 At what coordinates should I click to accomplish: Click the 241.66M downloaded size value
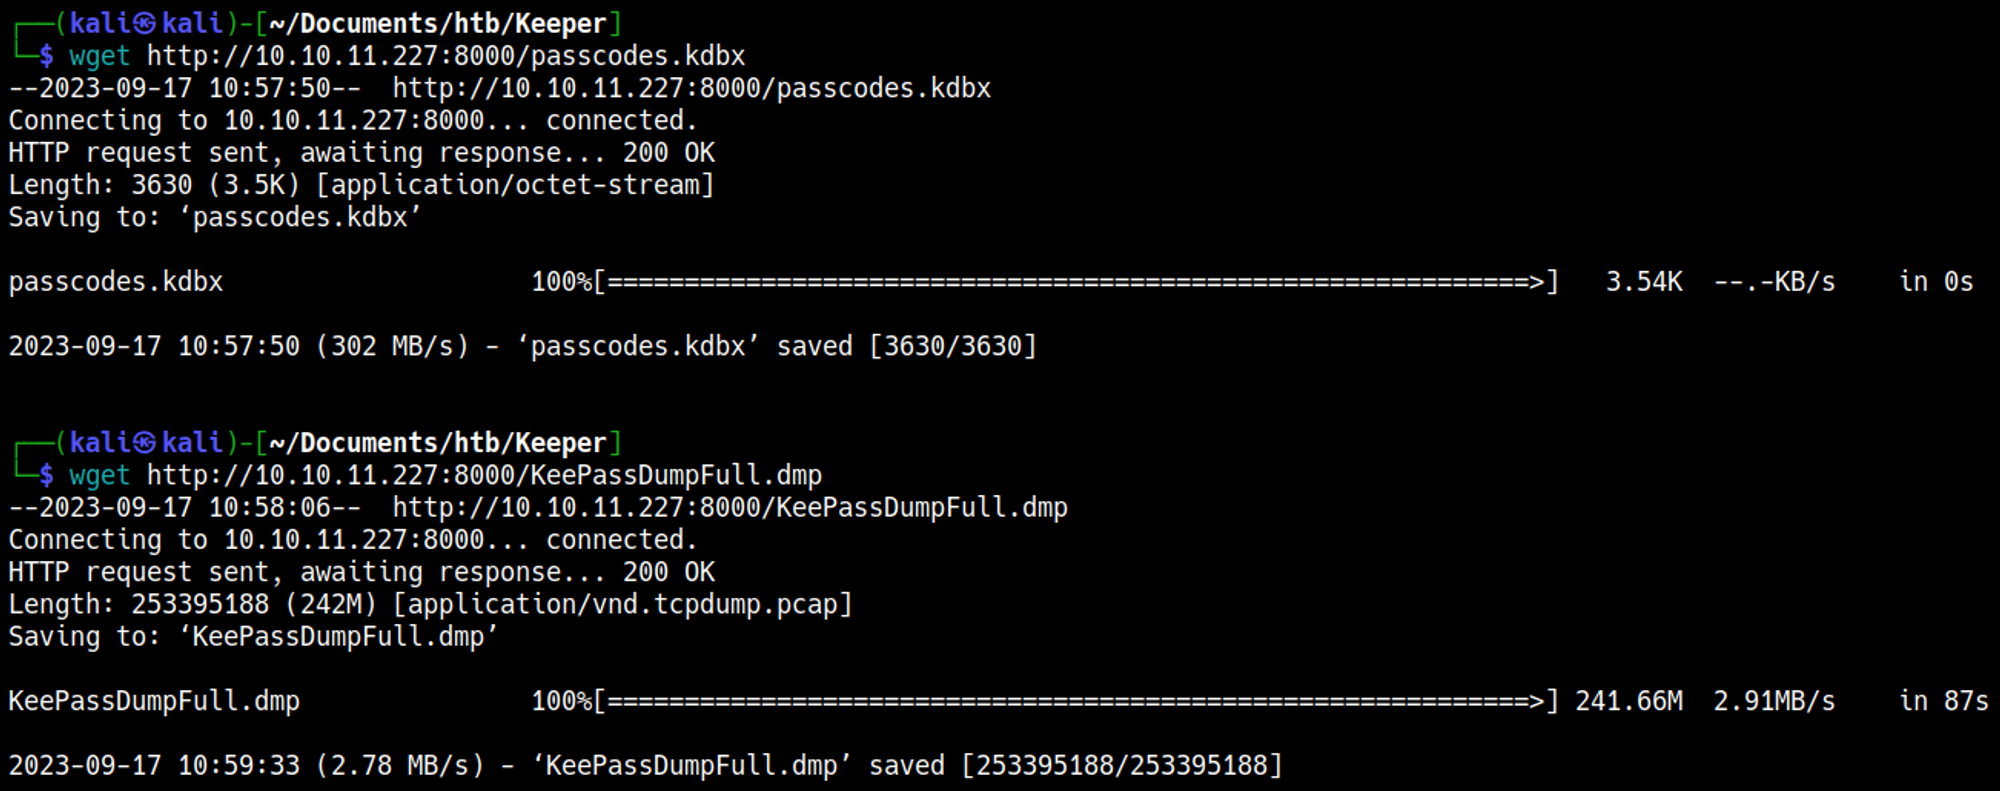coord(1629,701)
